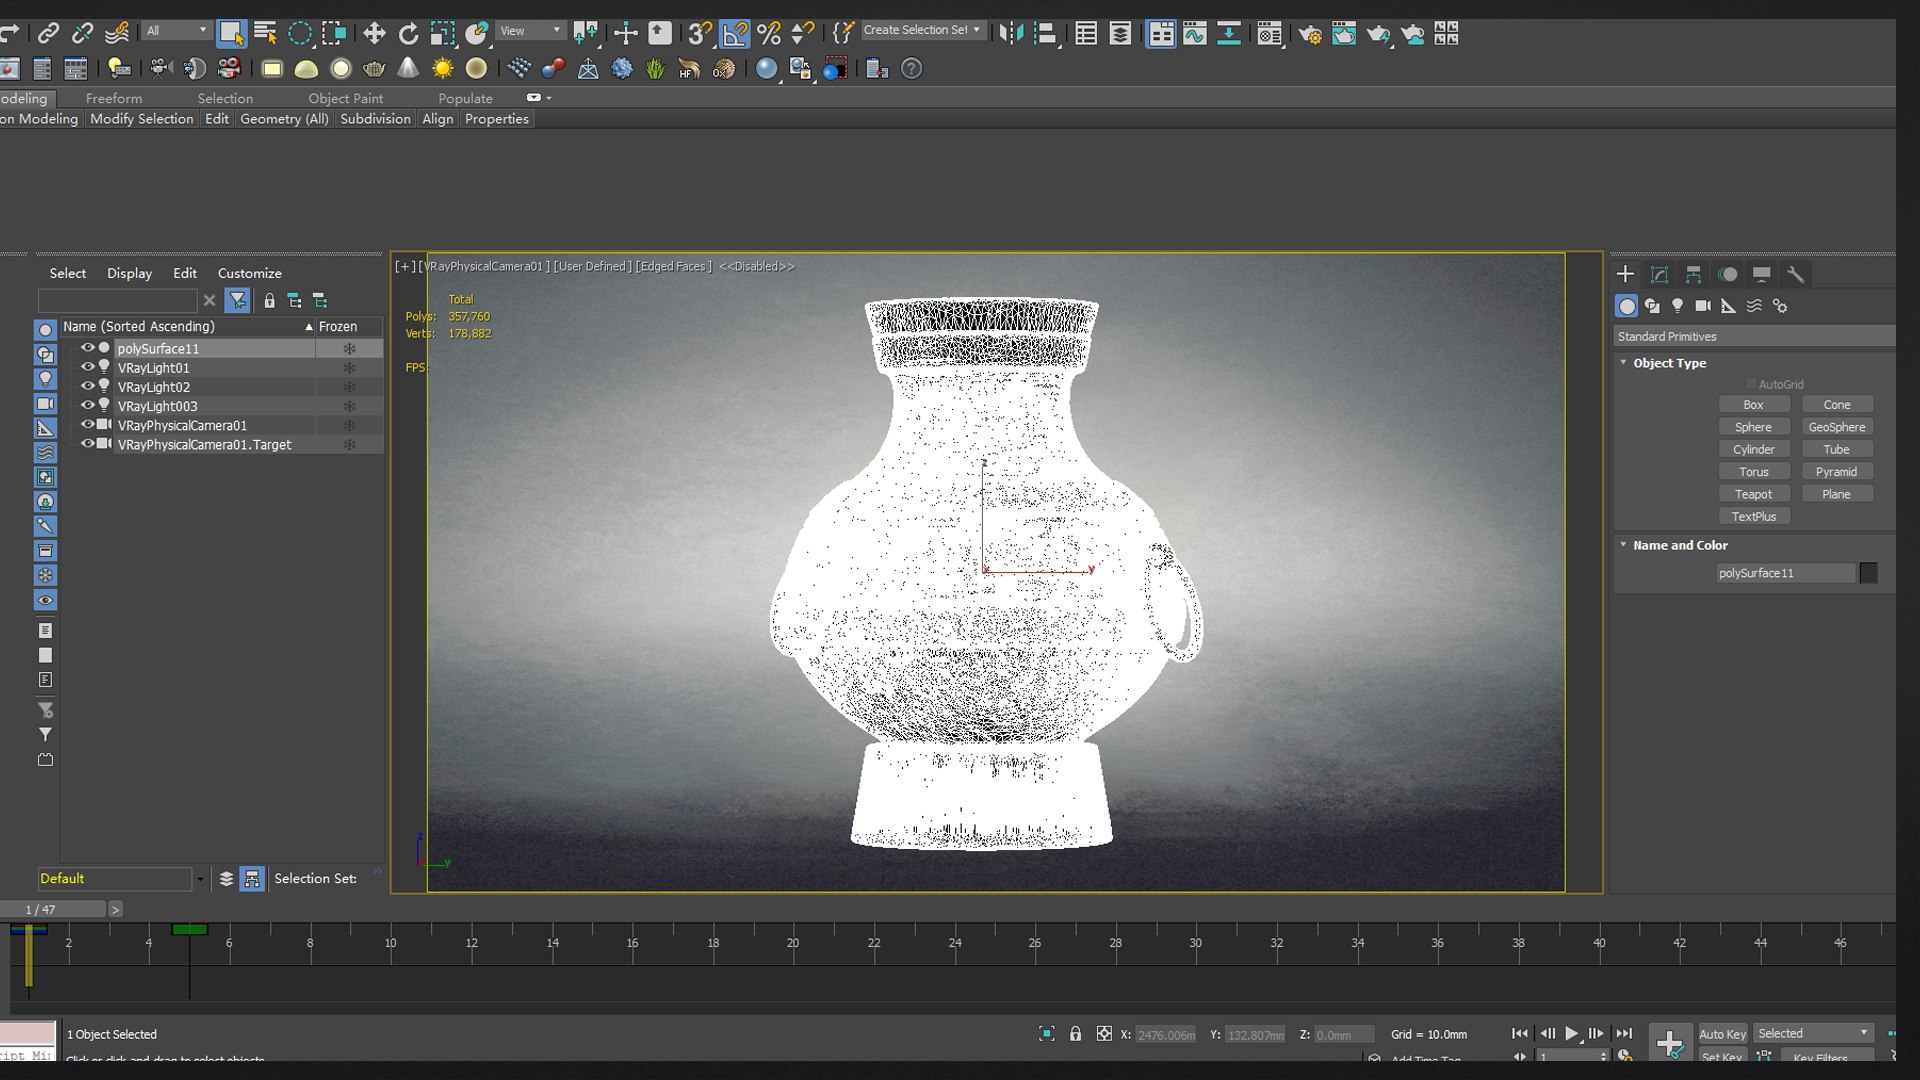This screenshot has height=1080, width=1920.
Task: Open the Object Paint ribbon tab
Action: tap(346, 98)
